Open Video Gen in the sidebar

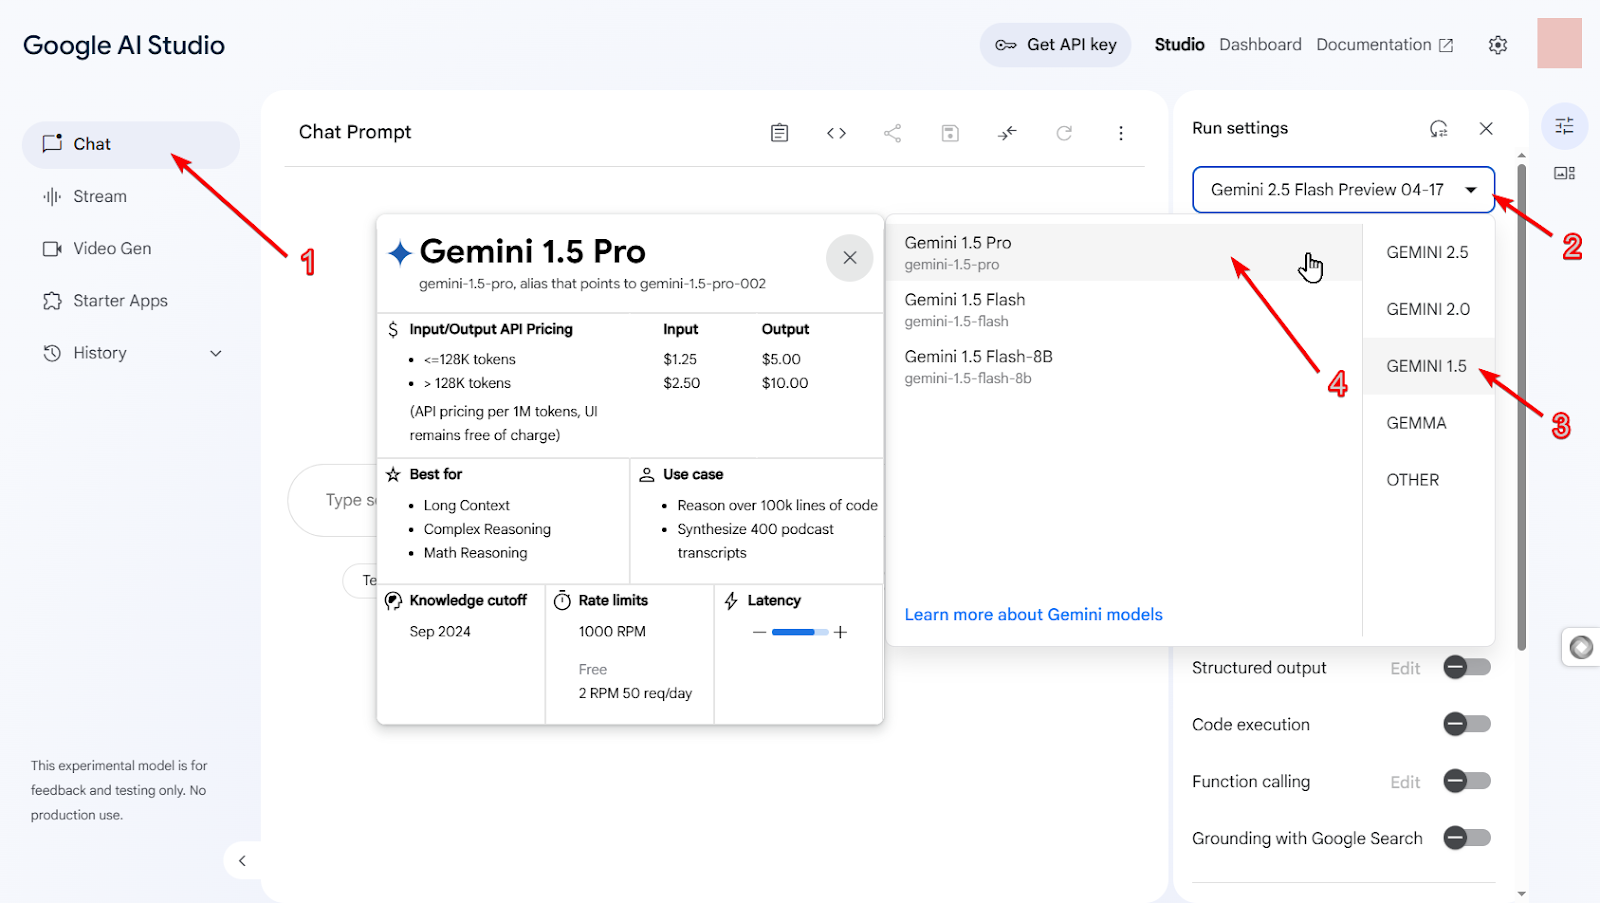pyautogui.click(x=131, y=248)
